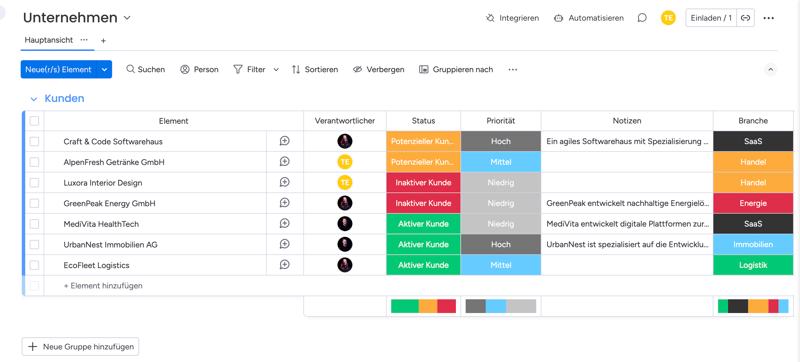Open conversation for EcoFleet Logistics
Screen dimensions: 800x362
[x=285, y=265]
